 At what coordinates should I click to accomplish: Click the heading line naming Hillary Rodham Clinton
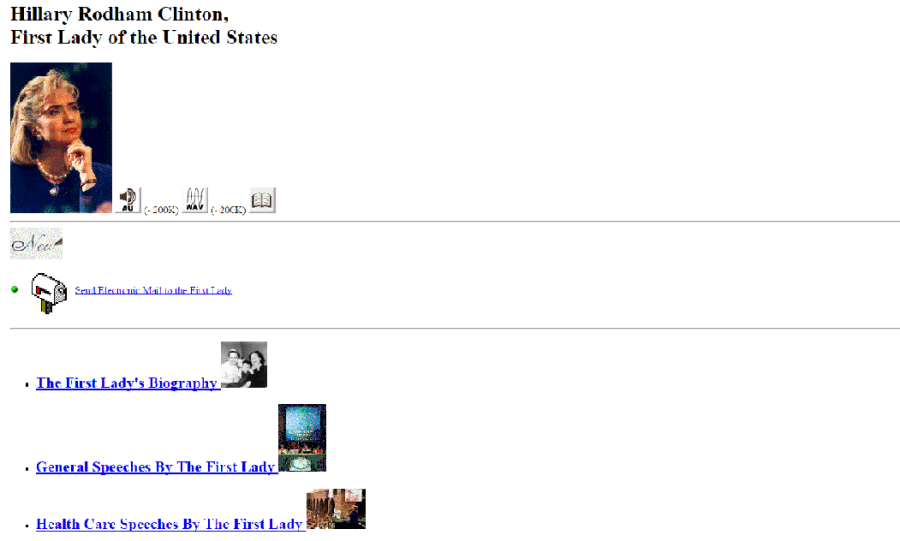[x=119, y=14]
